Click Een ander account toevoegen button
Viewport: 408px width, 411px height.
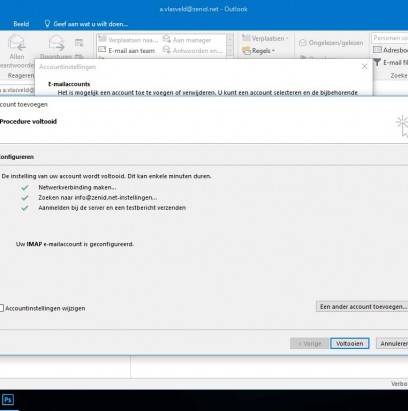[x=362, y=306]
